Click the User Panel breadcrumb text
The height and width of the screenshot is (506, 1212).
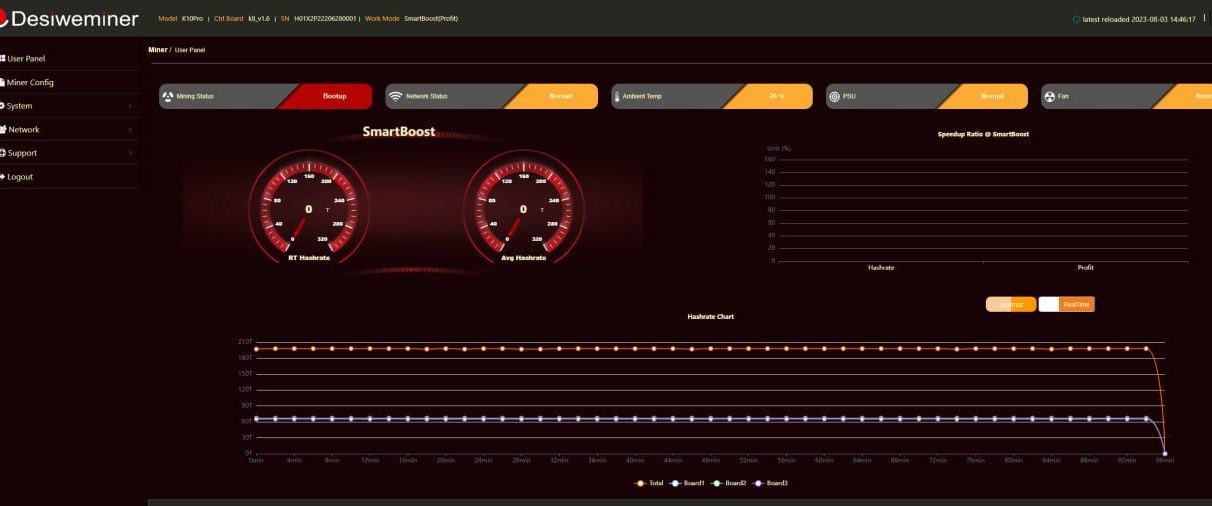190,50
